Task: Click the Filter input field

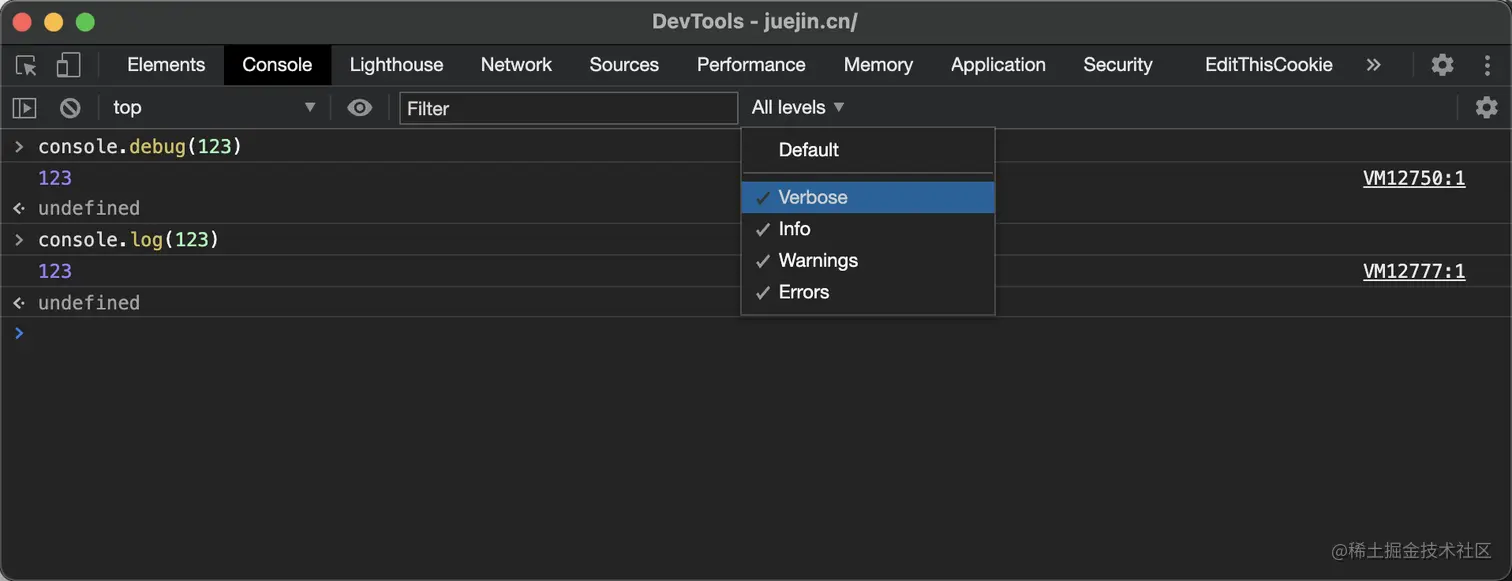Action: click(x=568, y=108)
